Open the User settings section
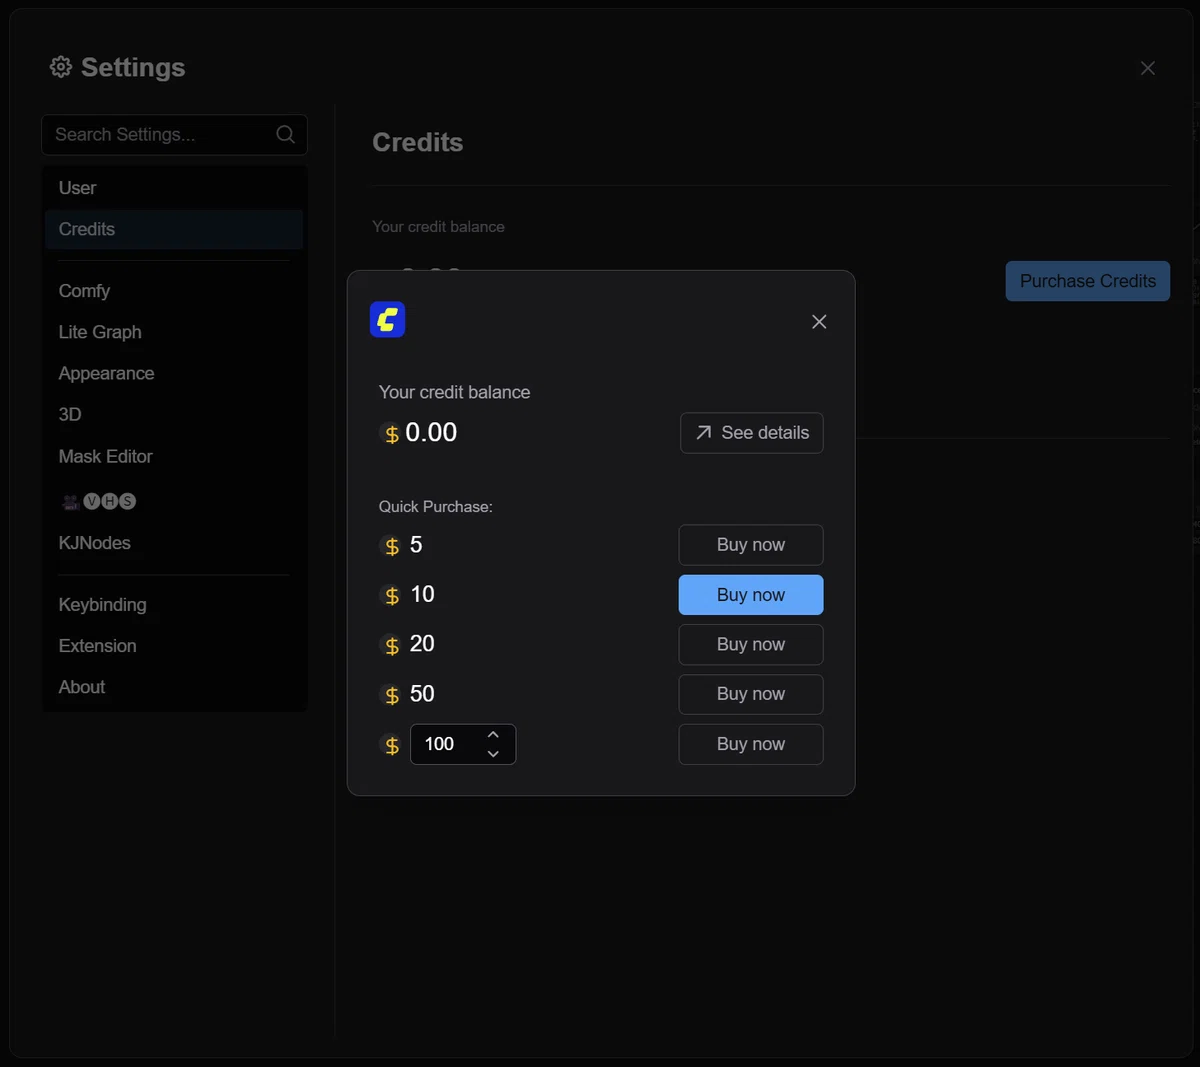1200x1067 pixels. point(174,188)
